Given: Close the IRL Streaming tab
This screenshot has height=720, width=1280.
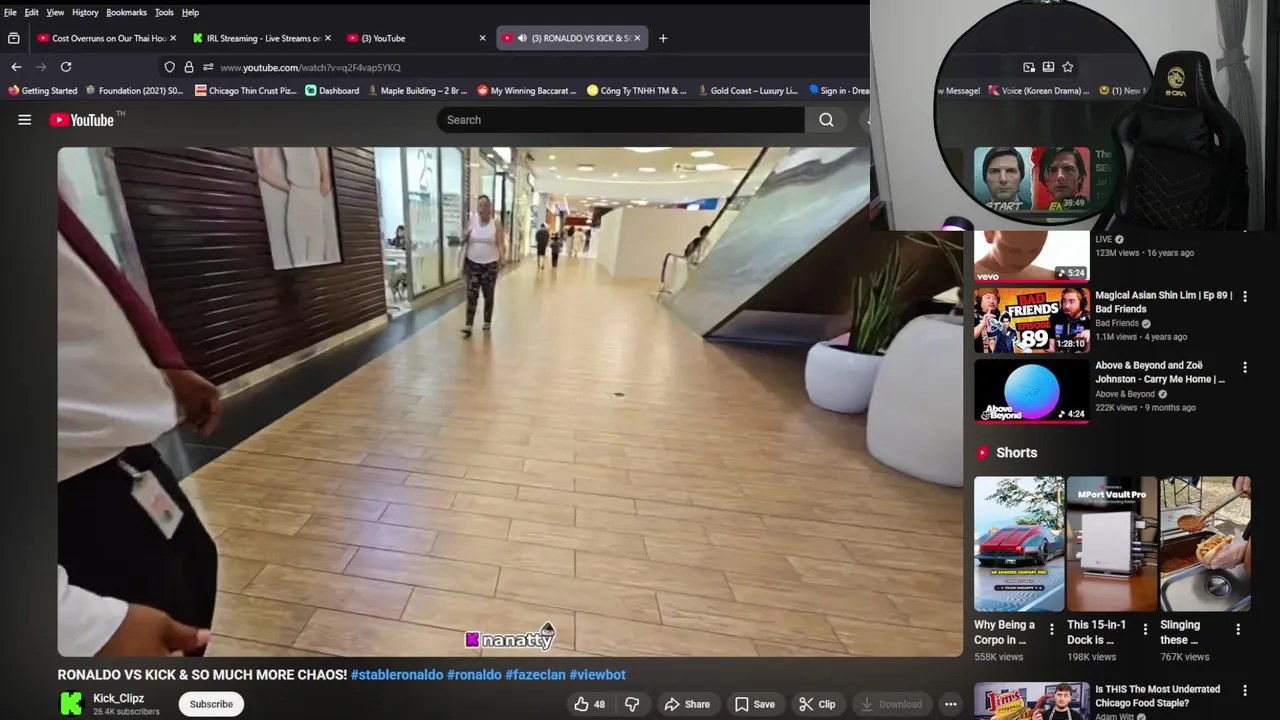Looking at the screenshot, I should point(328,38).
